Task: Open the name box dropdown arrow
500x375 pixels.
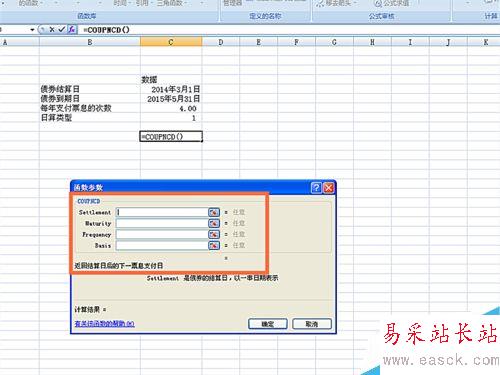Action: (32, 30)
